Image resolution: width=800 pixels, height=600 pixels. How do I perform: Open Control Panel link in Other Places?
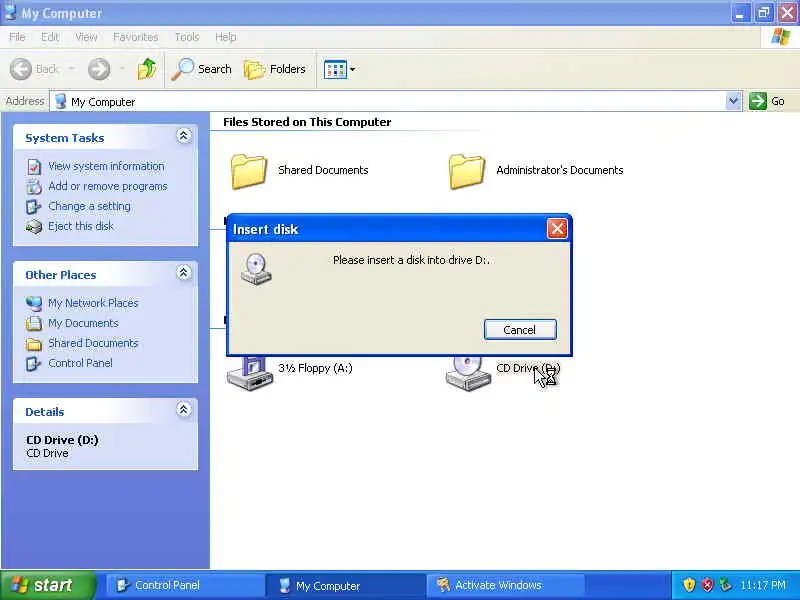coord(80,363)
